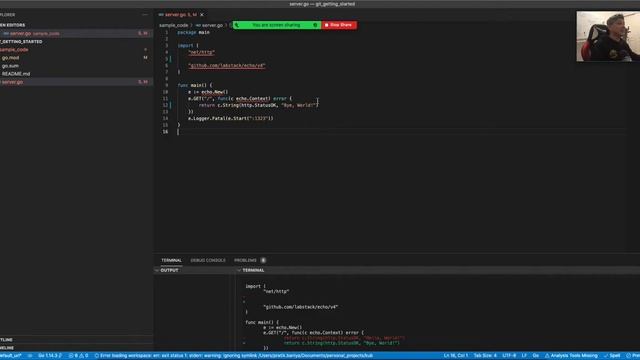Toggle the Spell checker status item

(612, 356)
